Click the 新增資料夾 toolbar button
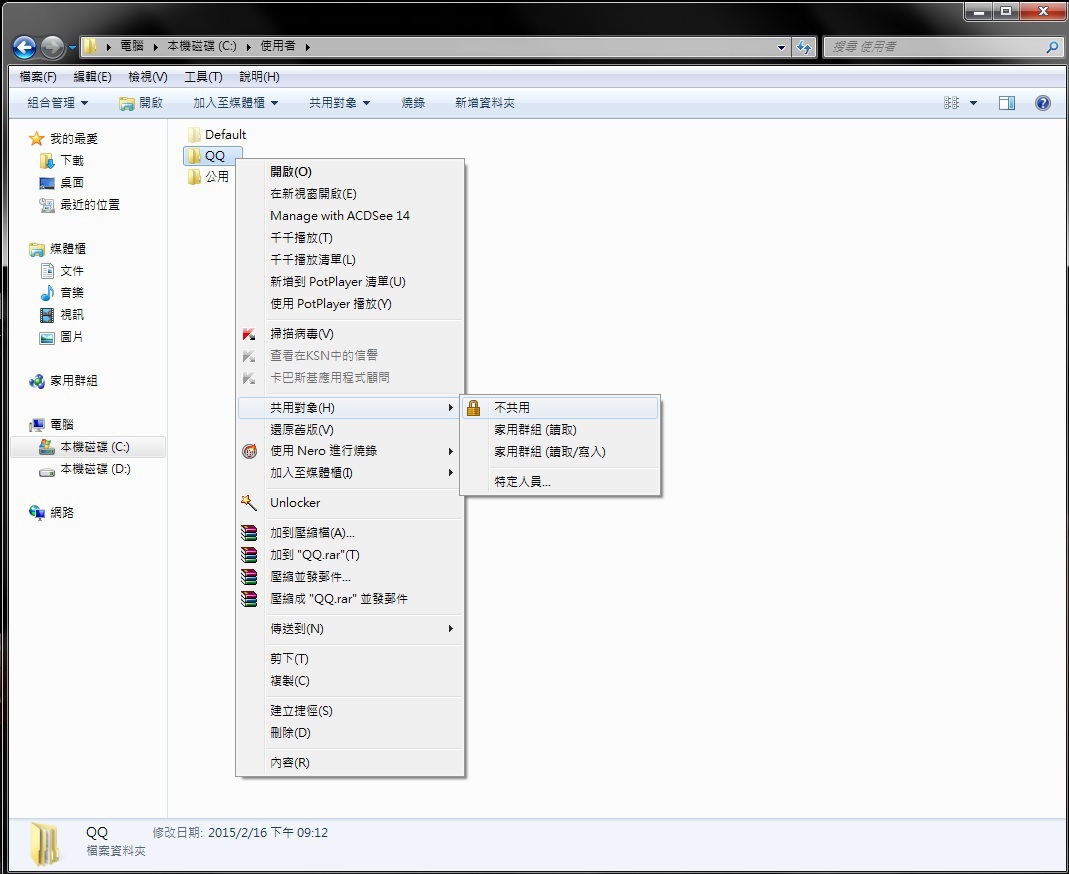Viewport: 1069px width, 874px height. (485, 103)
